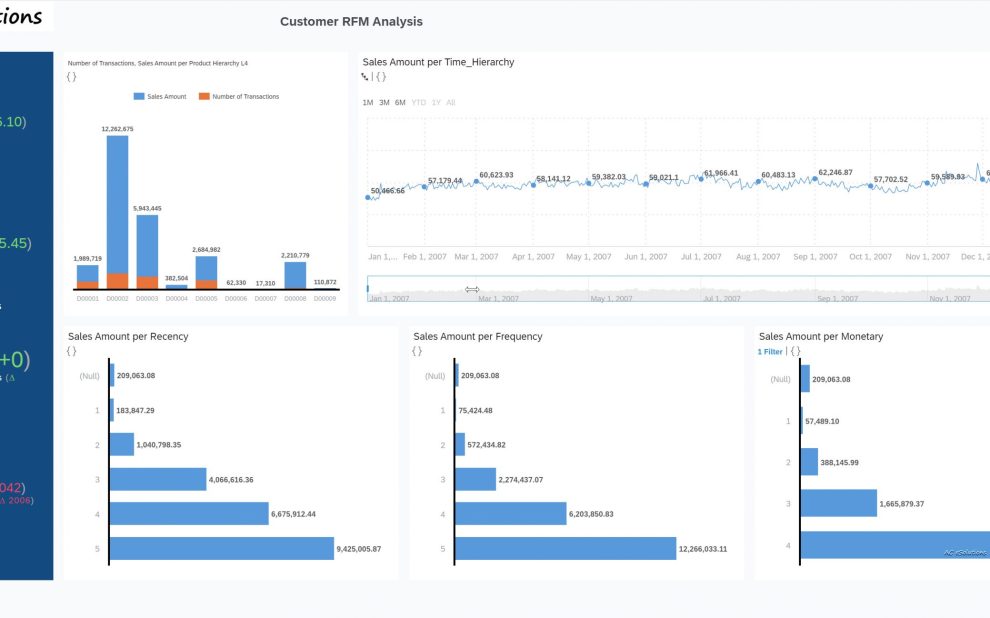Select Recency score 5 bar
The height and width of the screenshot is (618, 990).
pyautogui.click(x=221, y=548)
